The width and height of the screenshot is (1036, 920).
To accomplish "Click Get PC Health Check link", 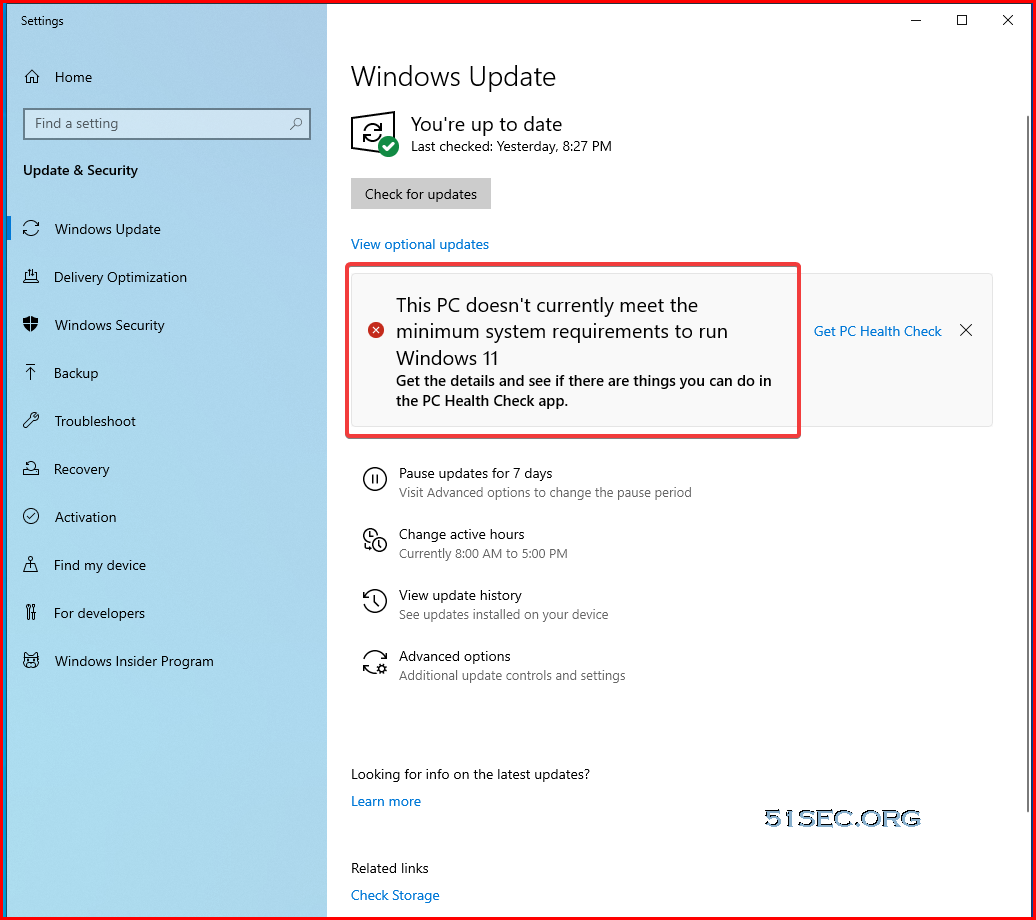I will pyautogui.click(x=877, y=330).
